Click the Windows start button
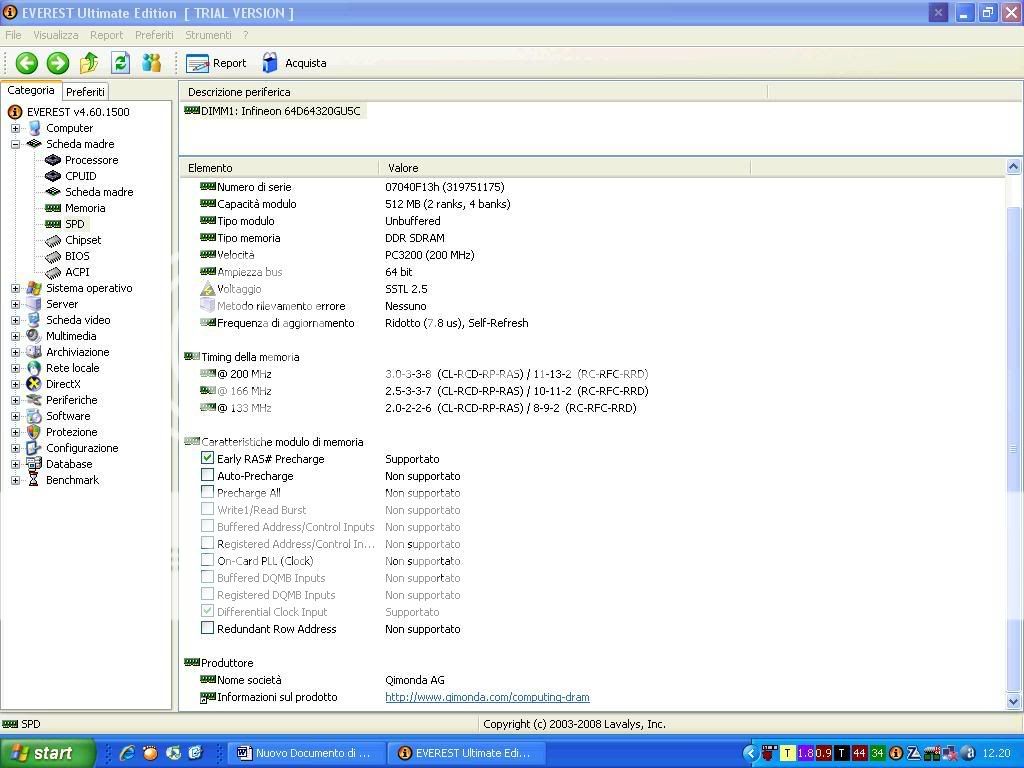The image size is (1024, 768). pyautogui.click(x=47, y=753)
